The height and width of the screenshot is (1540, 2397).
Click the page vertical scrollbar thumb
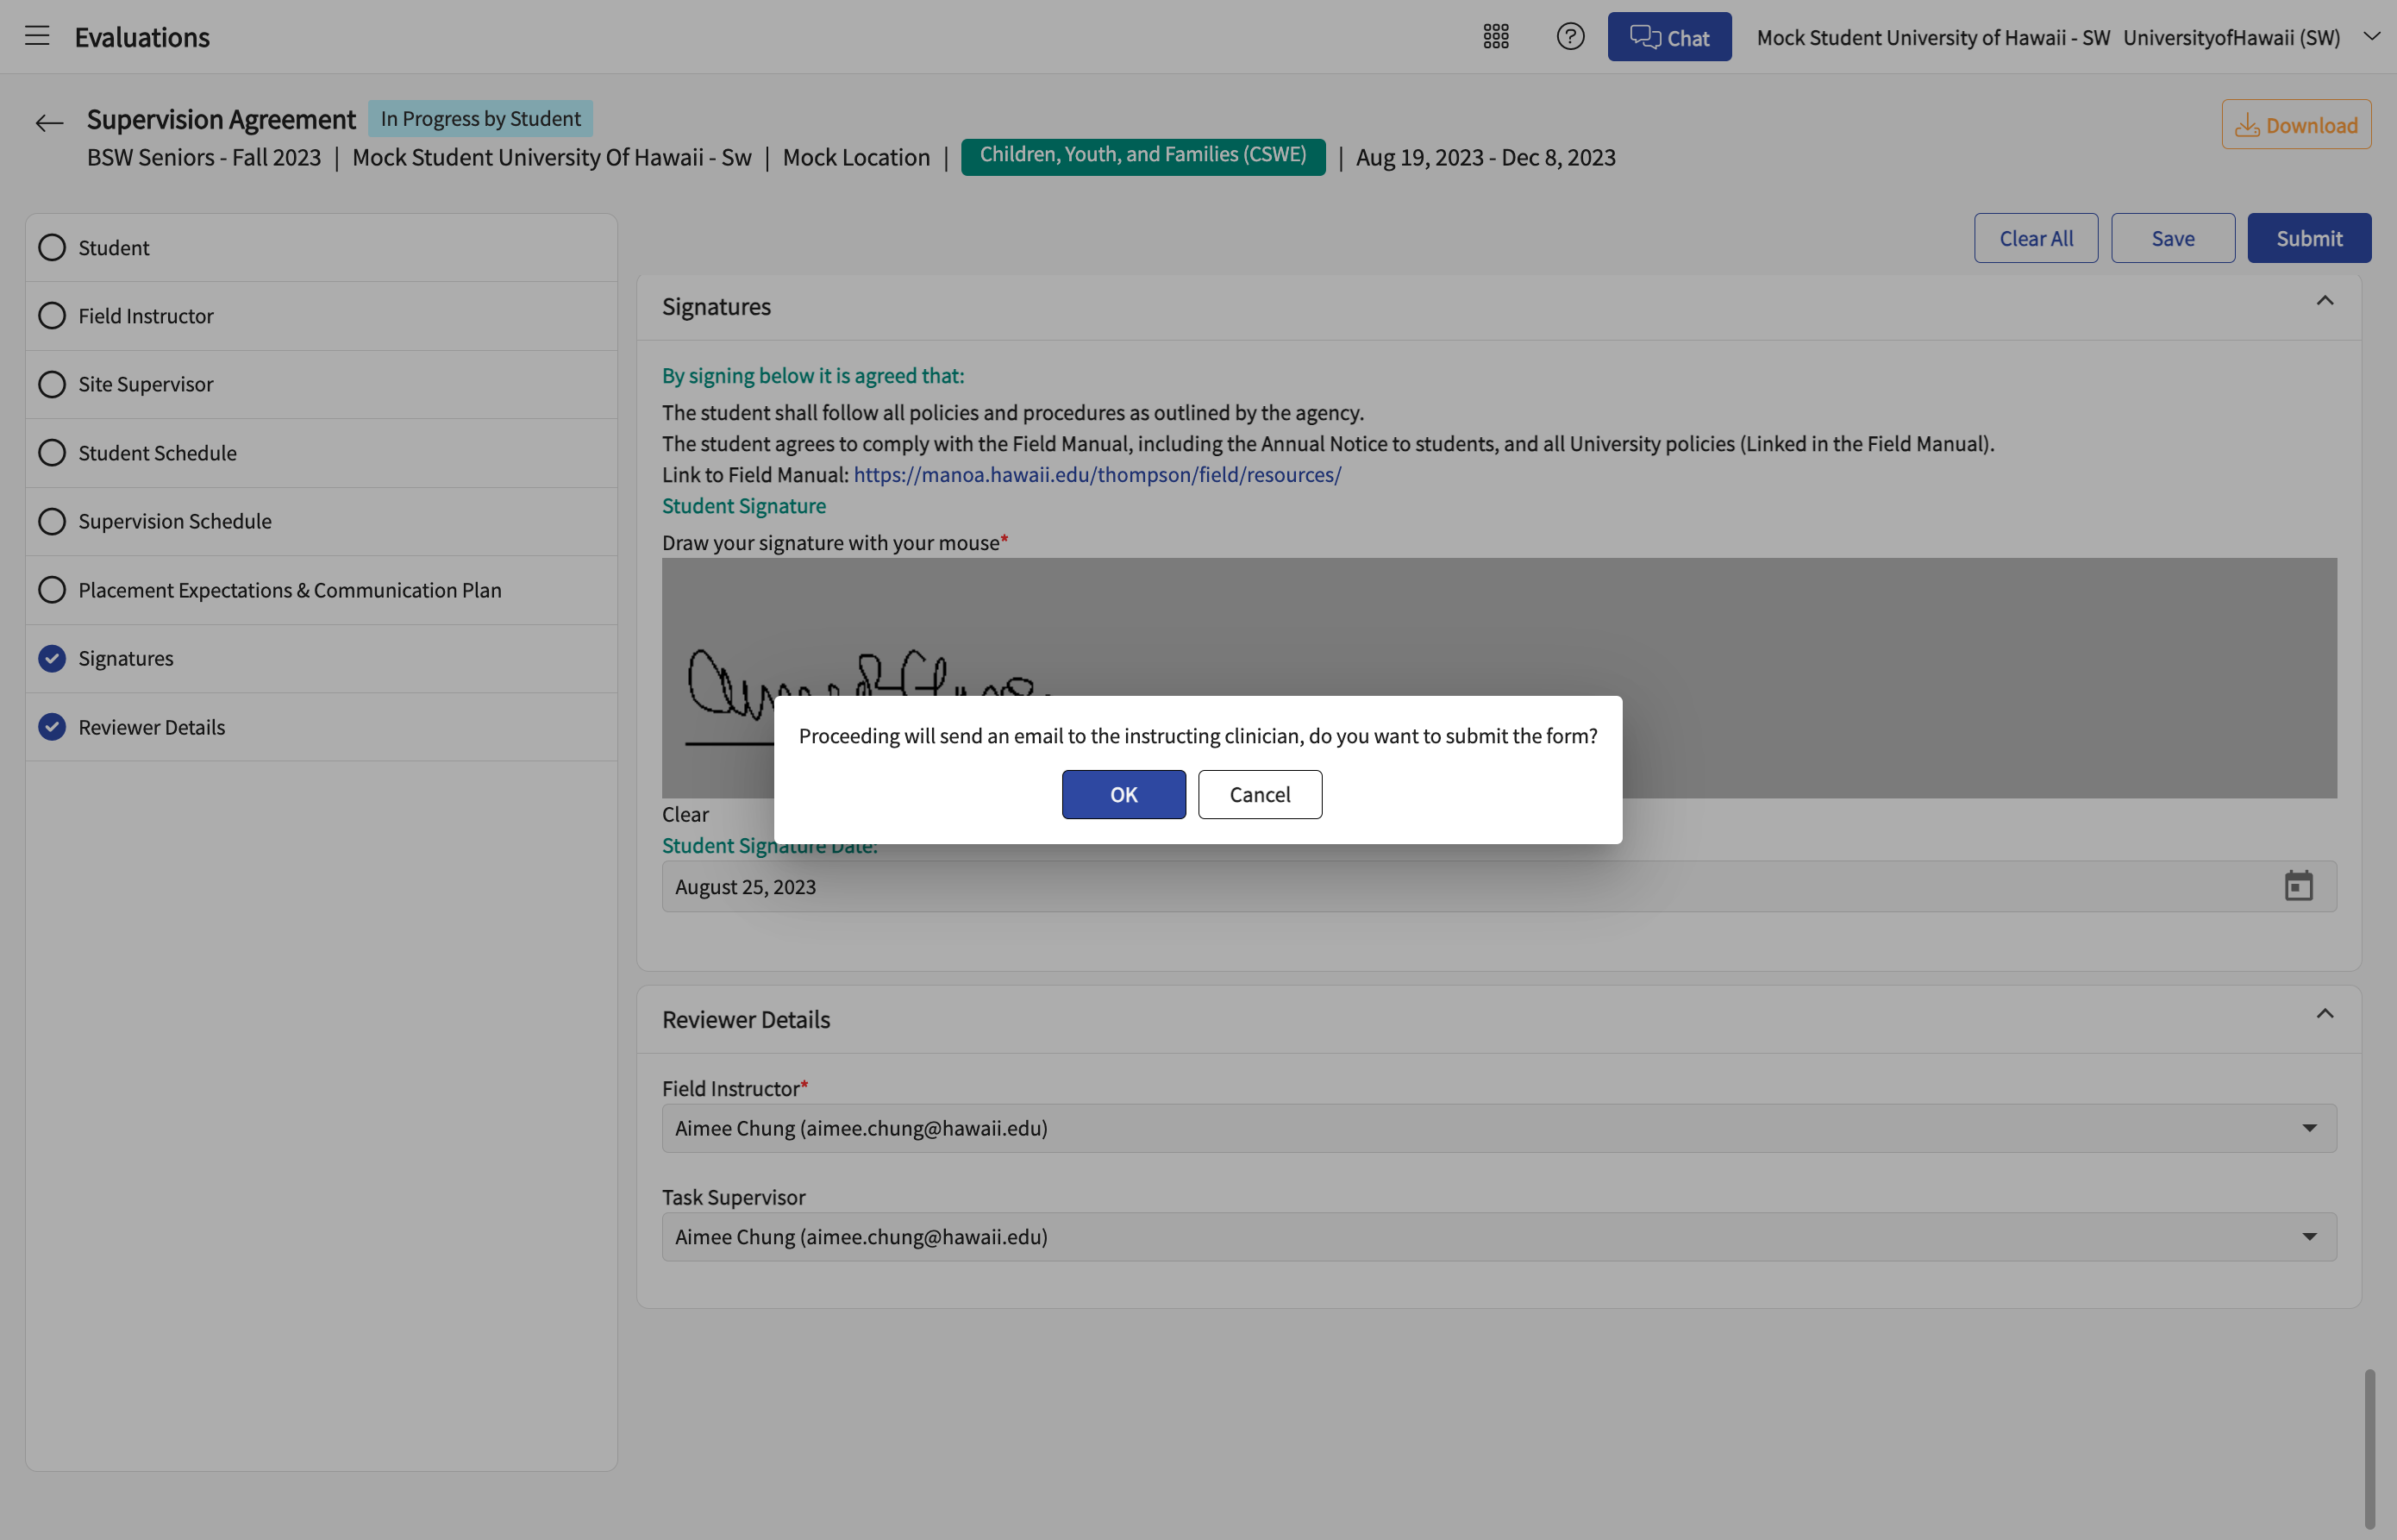pyautogui.click(x=2369, y=1448)
